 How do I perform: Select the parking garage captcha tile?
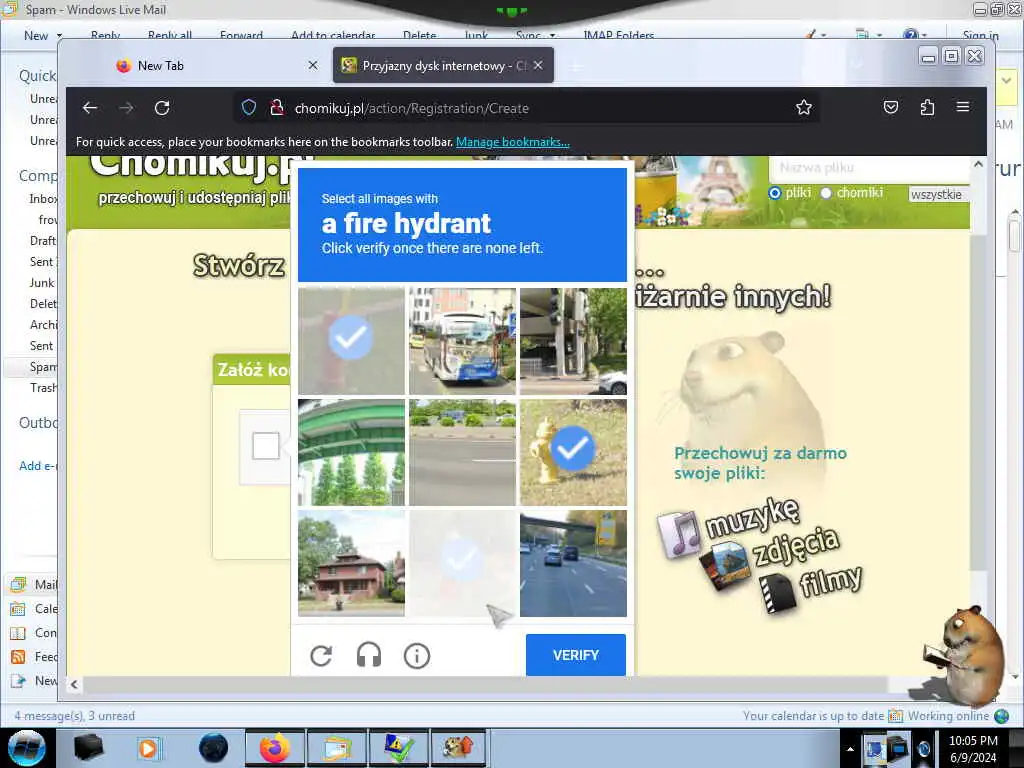[573, 341]
